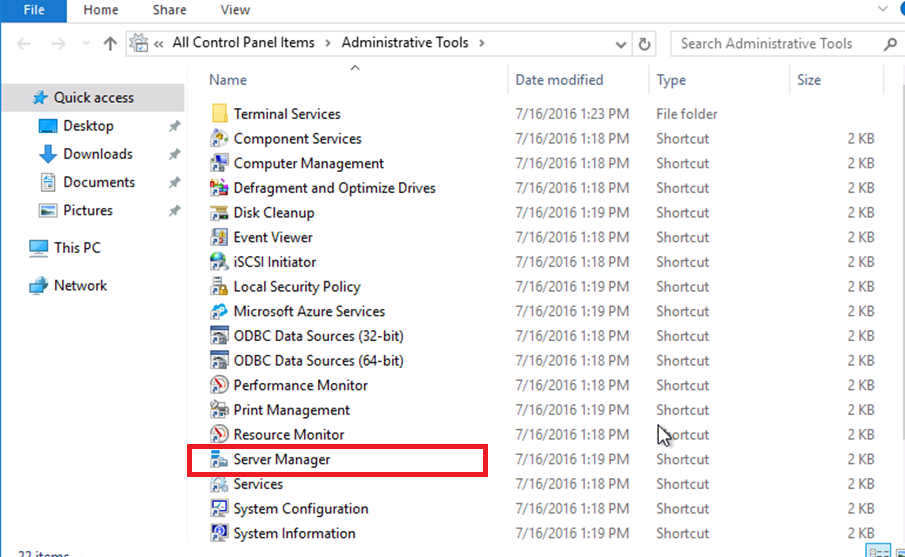
Task: Expand the chevron after All Control Panel Items
Action: coord(328,43)
